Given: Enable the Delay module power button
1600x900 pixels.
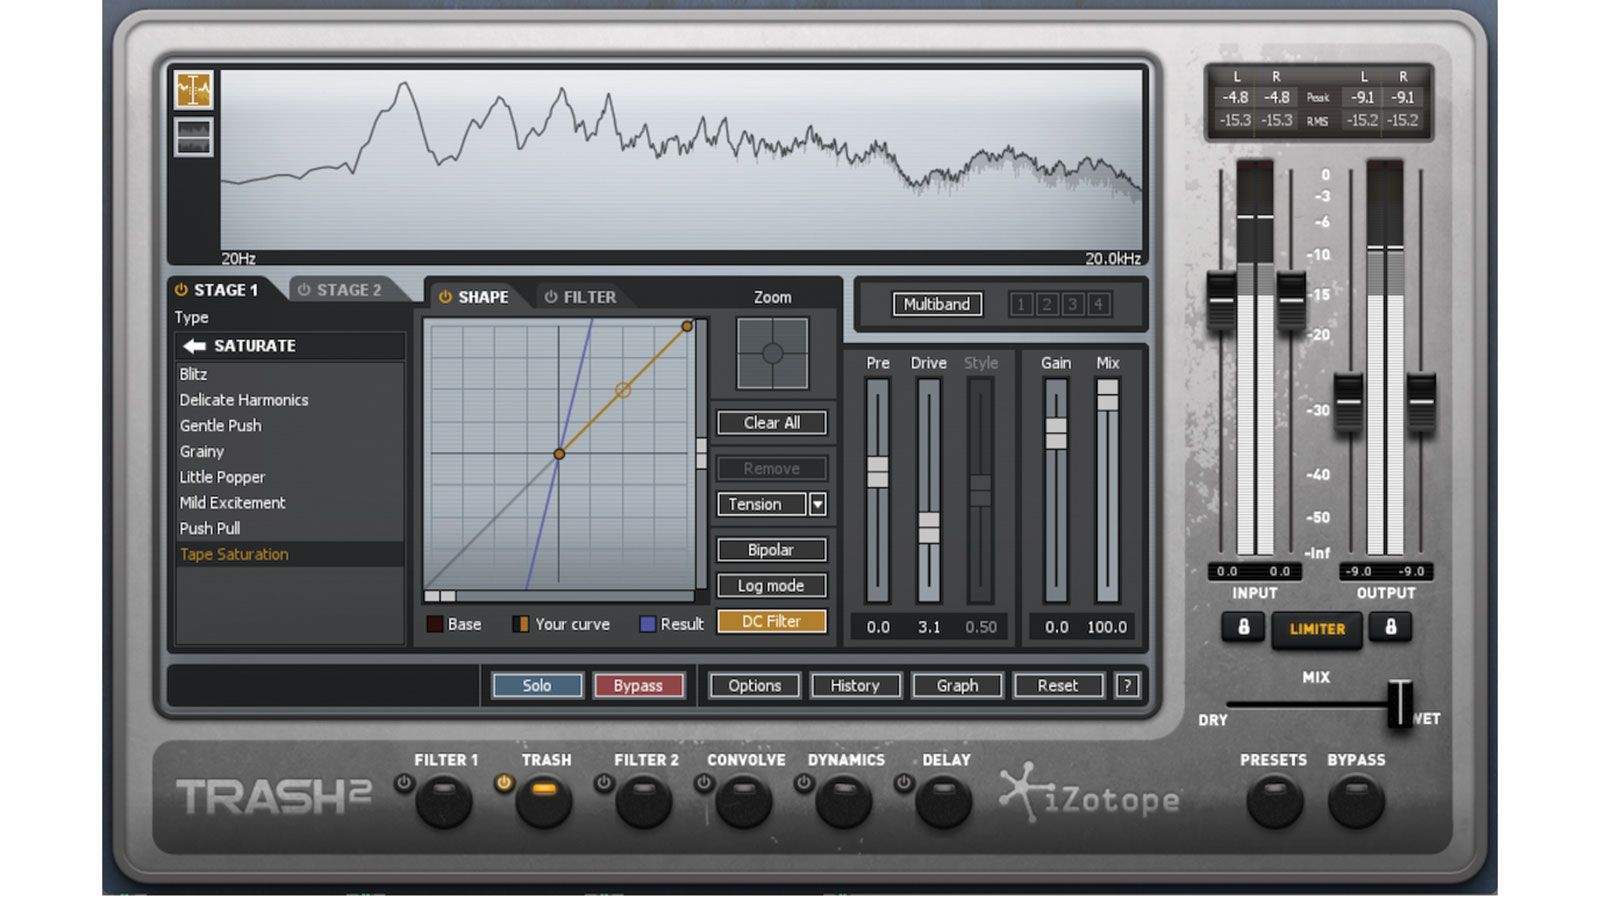Looking at the screenshot, I should [904, 783].
